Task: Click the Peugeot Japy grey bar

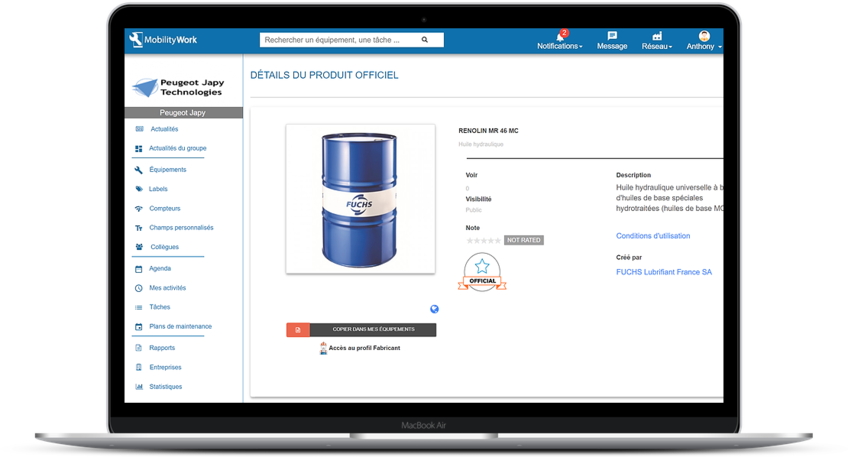Action: click(183, 112)
